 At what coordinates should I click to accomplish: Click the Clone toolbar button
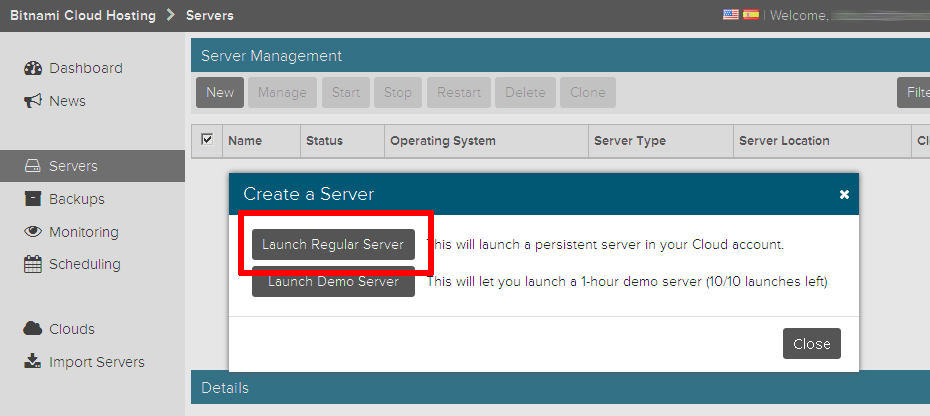coord(588,93)
